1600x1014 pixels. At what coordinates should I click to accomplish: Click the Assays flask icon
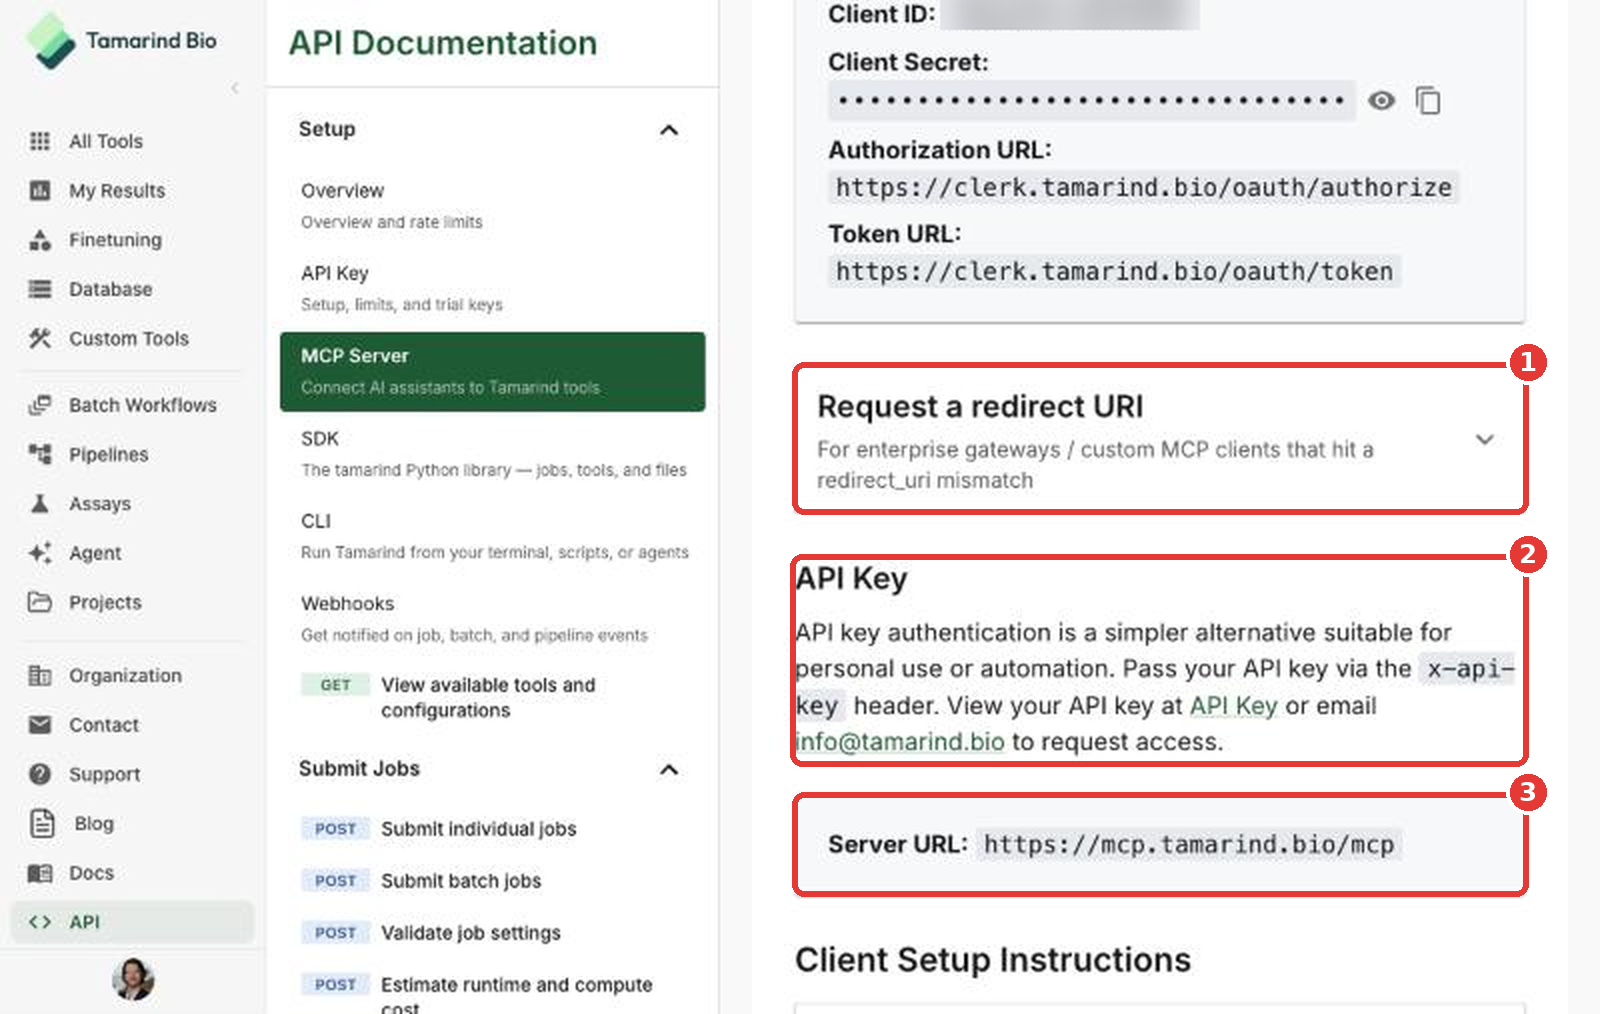[x=40, y=503]
